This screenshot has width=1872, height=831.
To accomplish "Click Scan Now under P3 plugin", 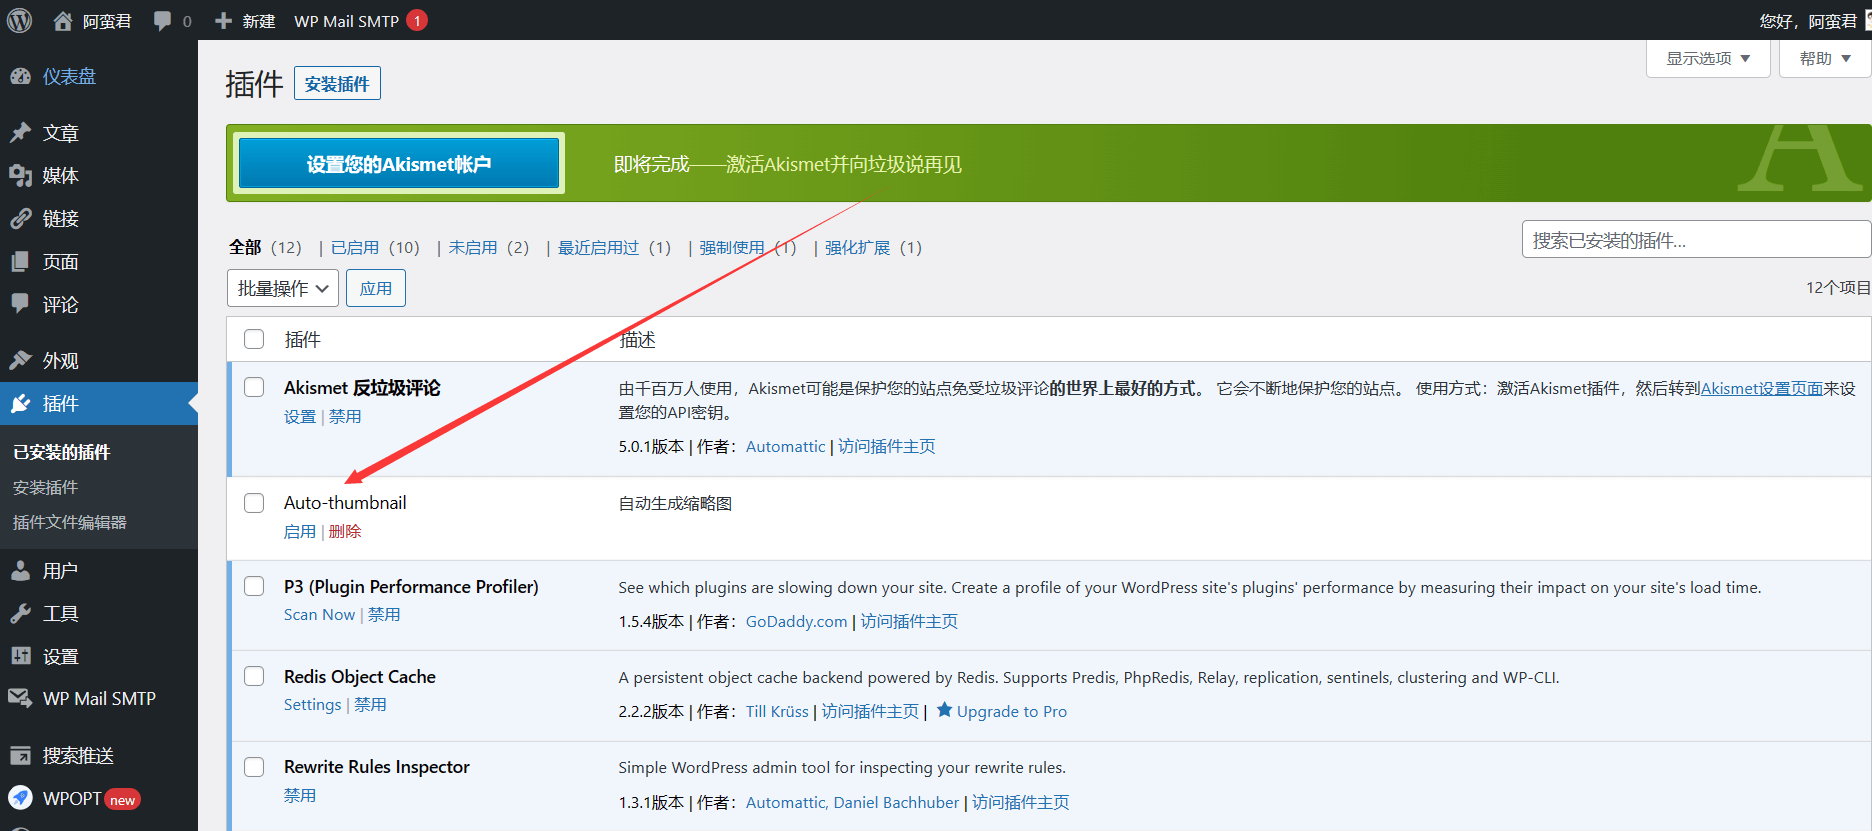I will point(319,614).
